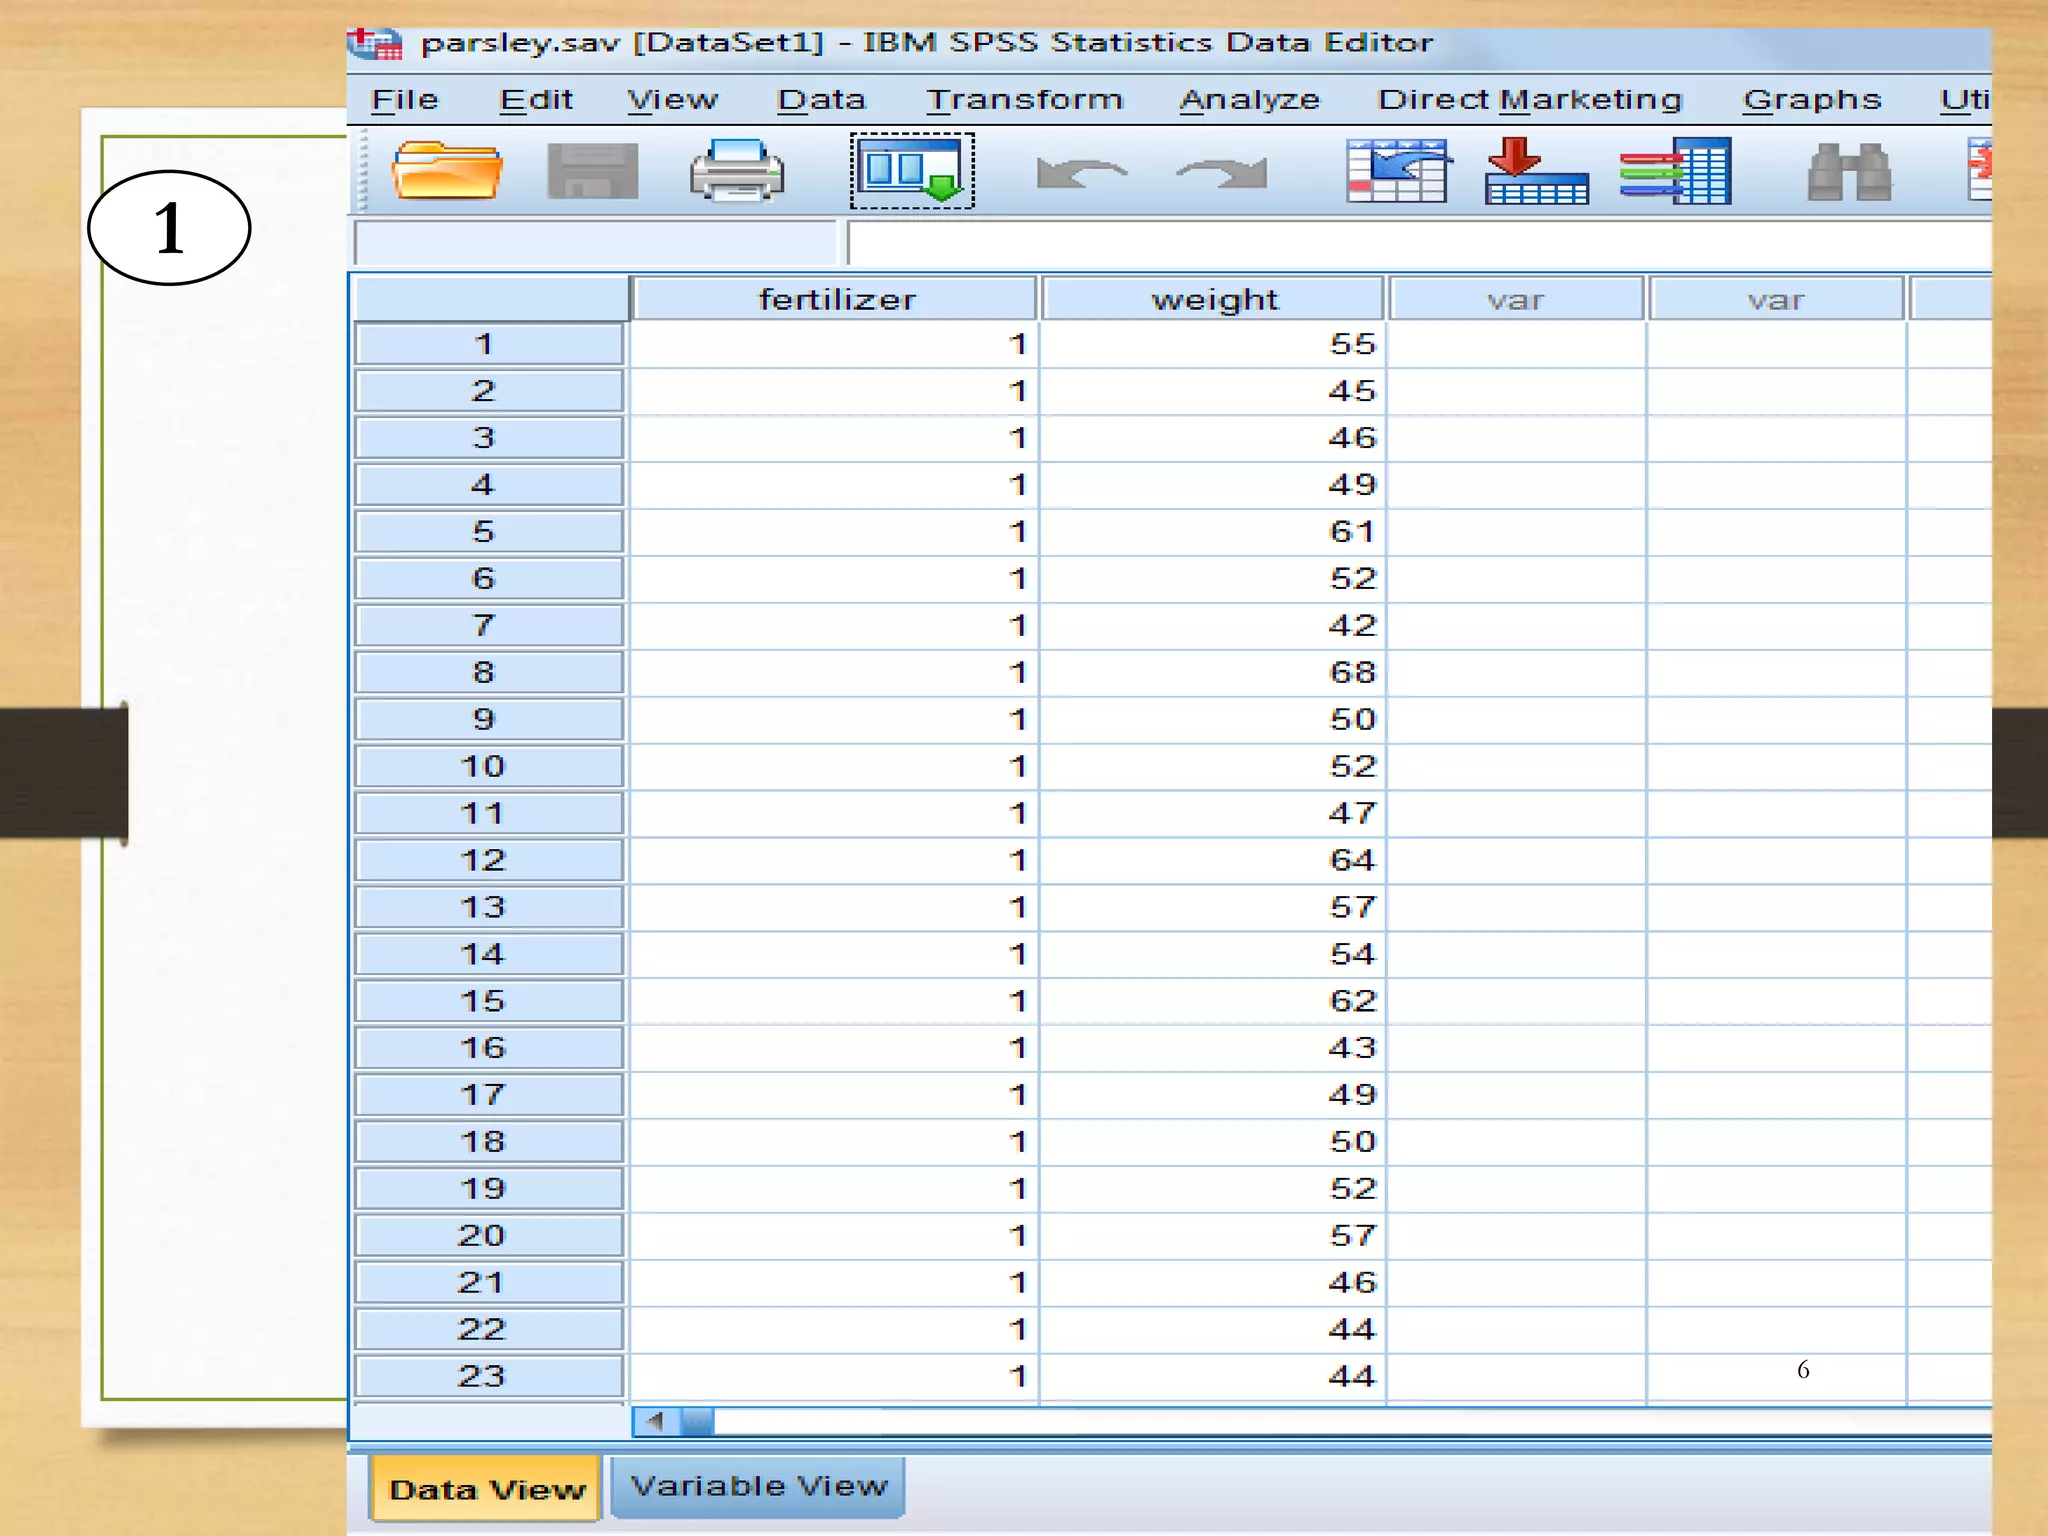Click the Variables info icon
2048x1536 pixels.
click(x=1676, y=171)
